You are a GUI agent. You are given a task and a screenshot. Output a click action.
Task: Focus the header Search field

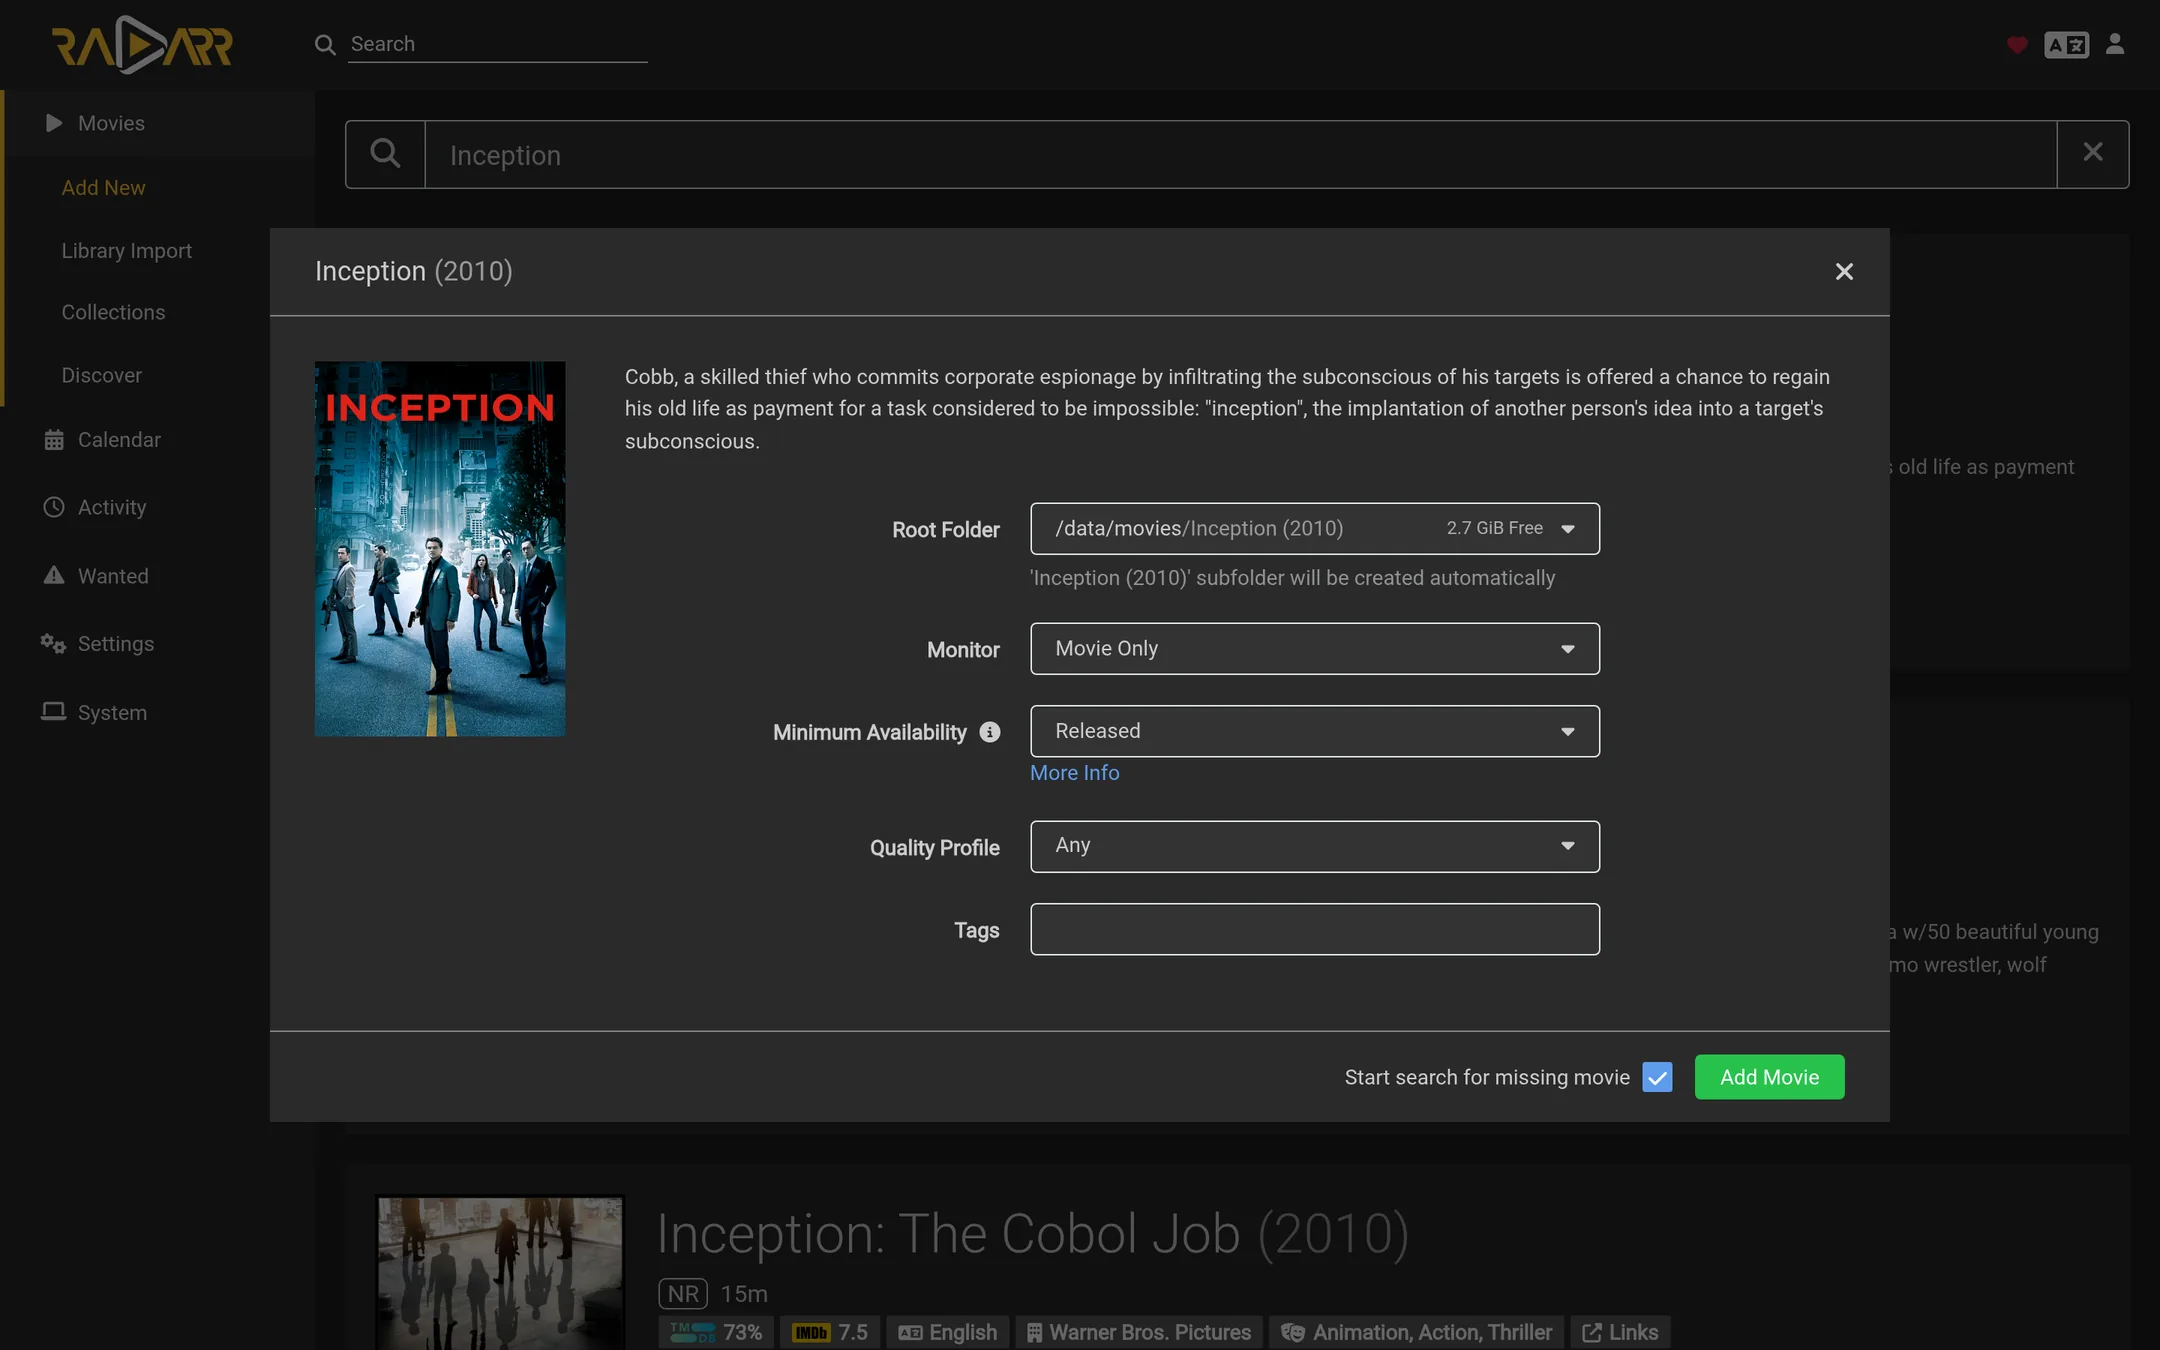(x=498, y=44)
